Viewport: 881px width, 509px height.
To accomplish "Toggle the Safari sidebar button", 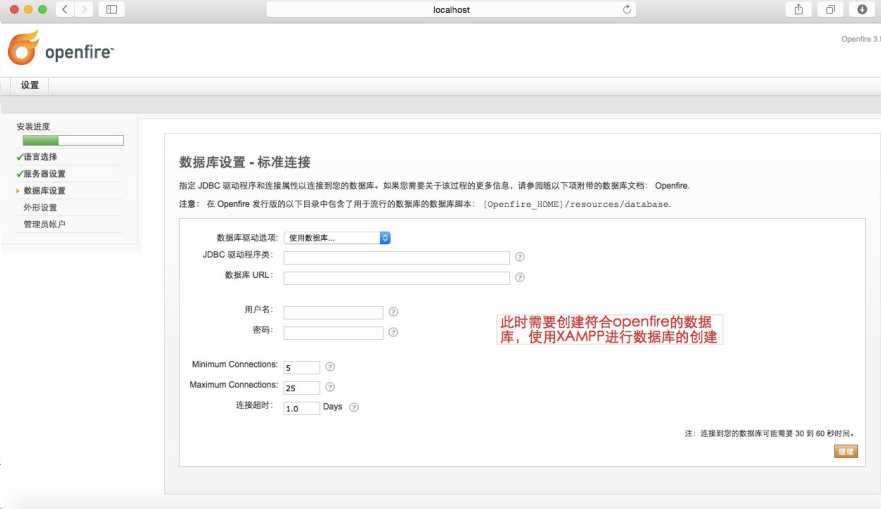I will pos(111,10).
